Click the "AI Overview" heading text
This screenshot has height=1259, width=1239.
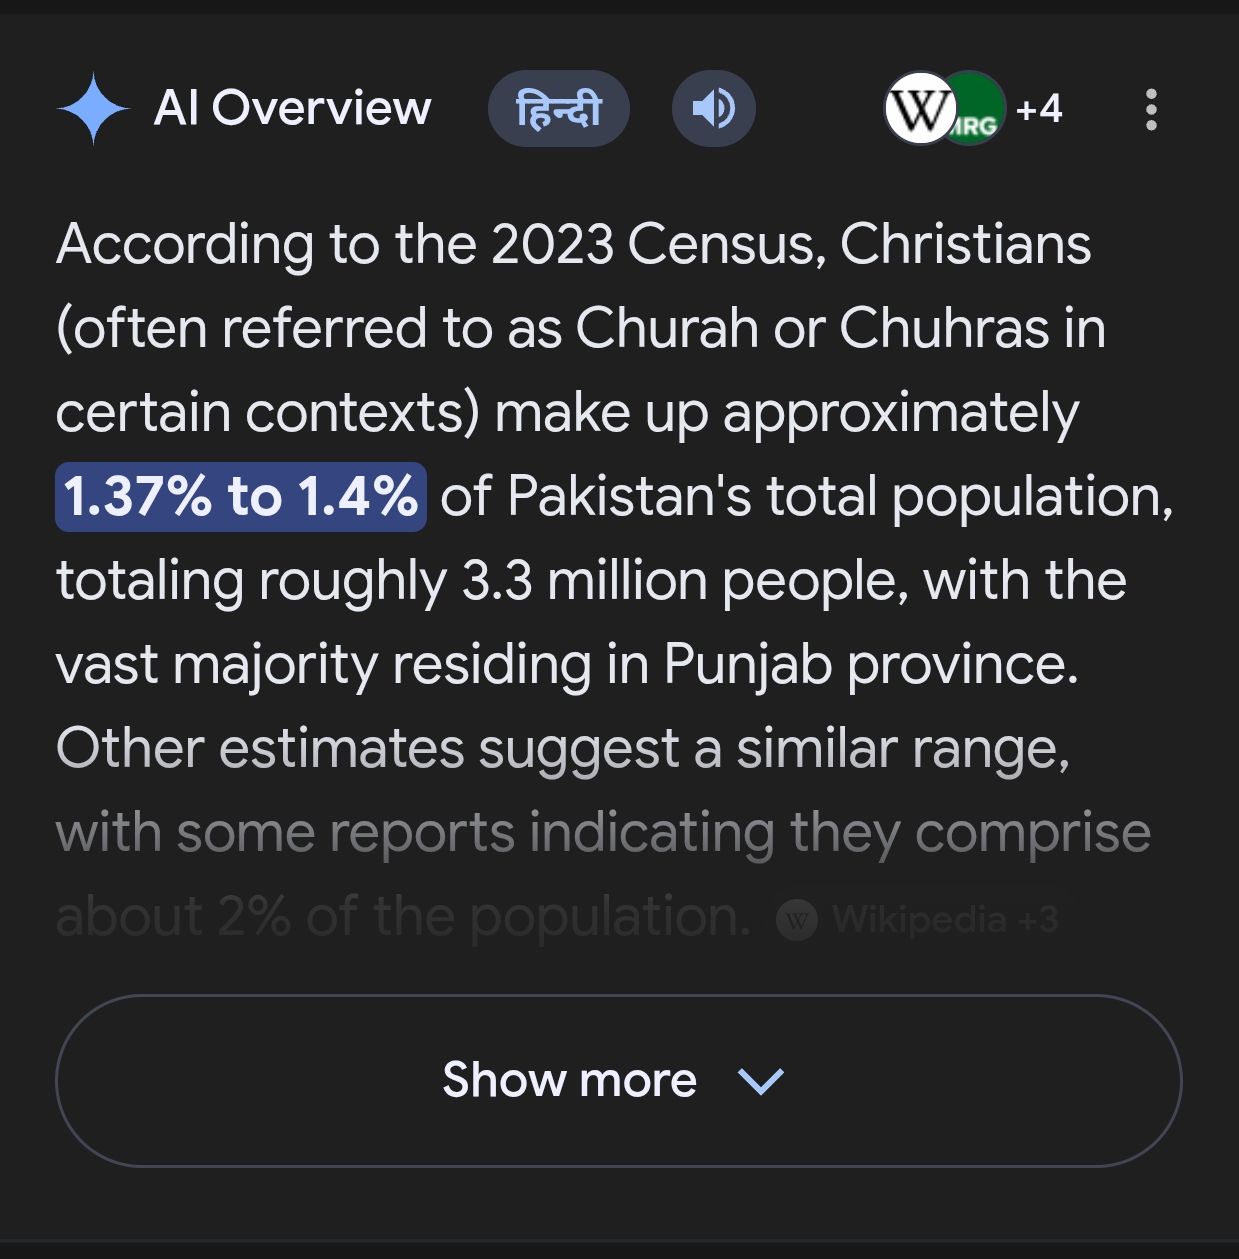[x=292, y=109]
